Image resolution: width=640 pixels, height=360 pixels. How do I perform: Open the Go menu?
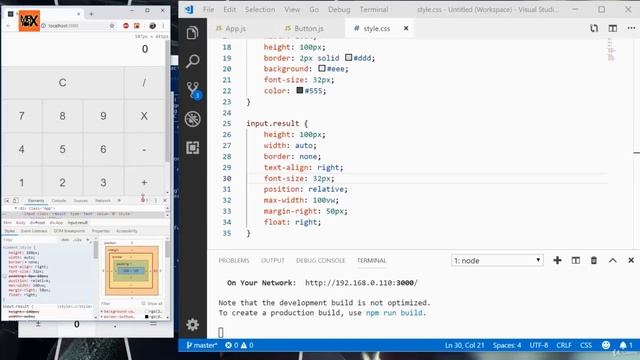(x=314, y=9)
